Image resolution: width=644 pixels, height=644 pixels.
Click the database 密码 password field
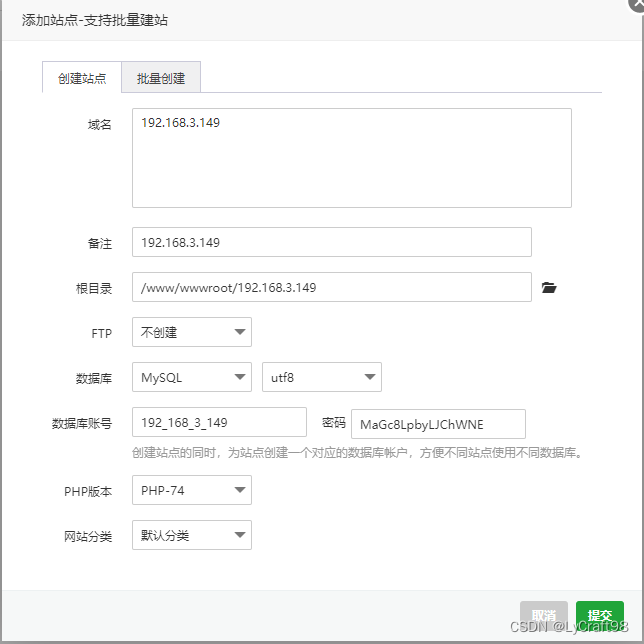[x=438, y=424]
